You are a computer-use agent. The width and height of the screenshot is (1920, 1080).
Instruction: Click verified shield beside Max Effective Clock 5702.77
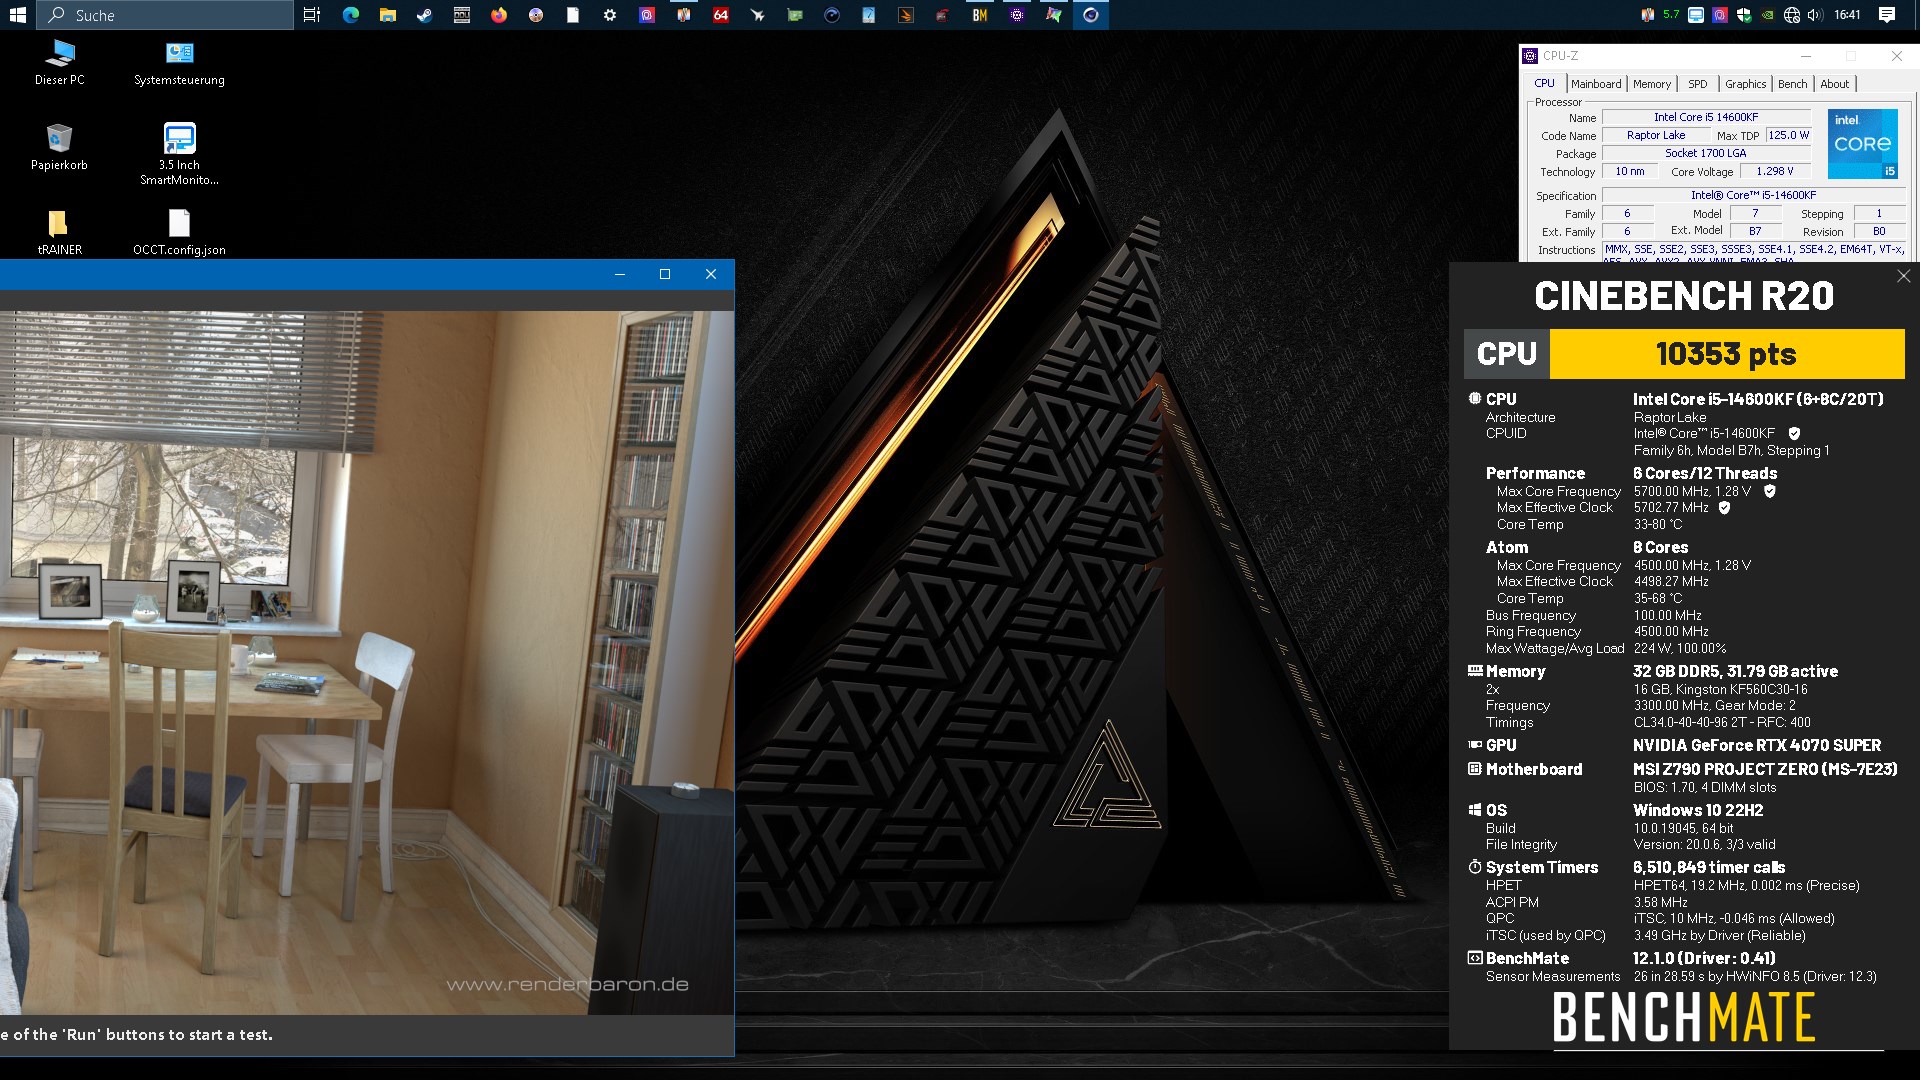click(1724, 508)
